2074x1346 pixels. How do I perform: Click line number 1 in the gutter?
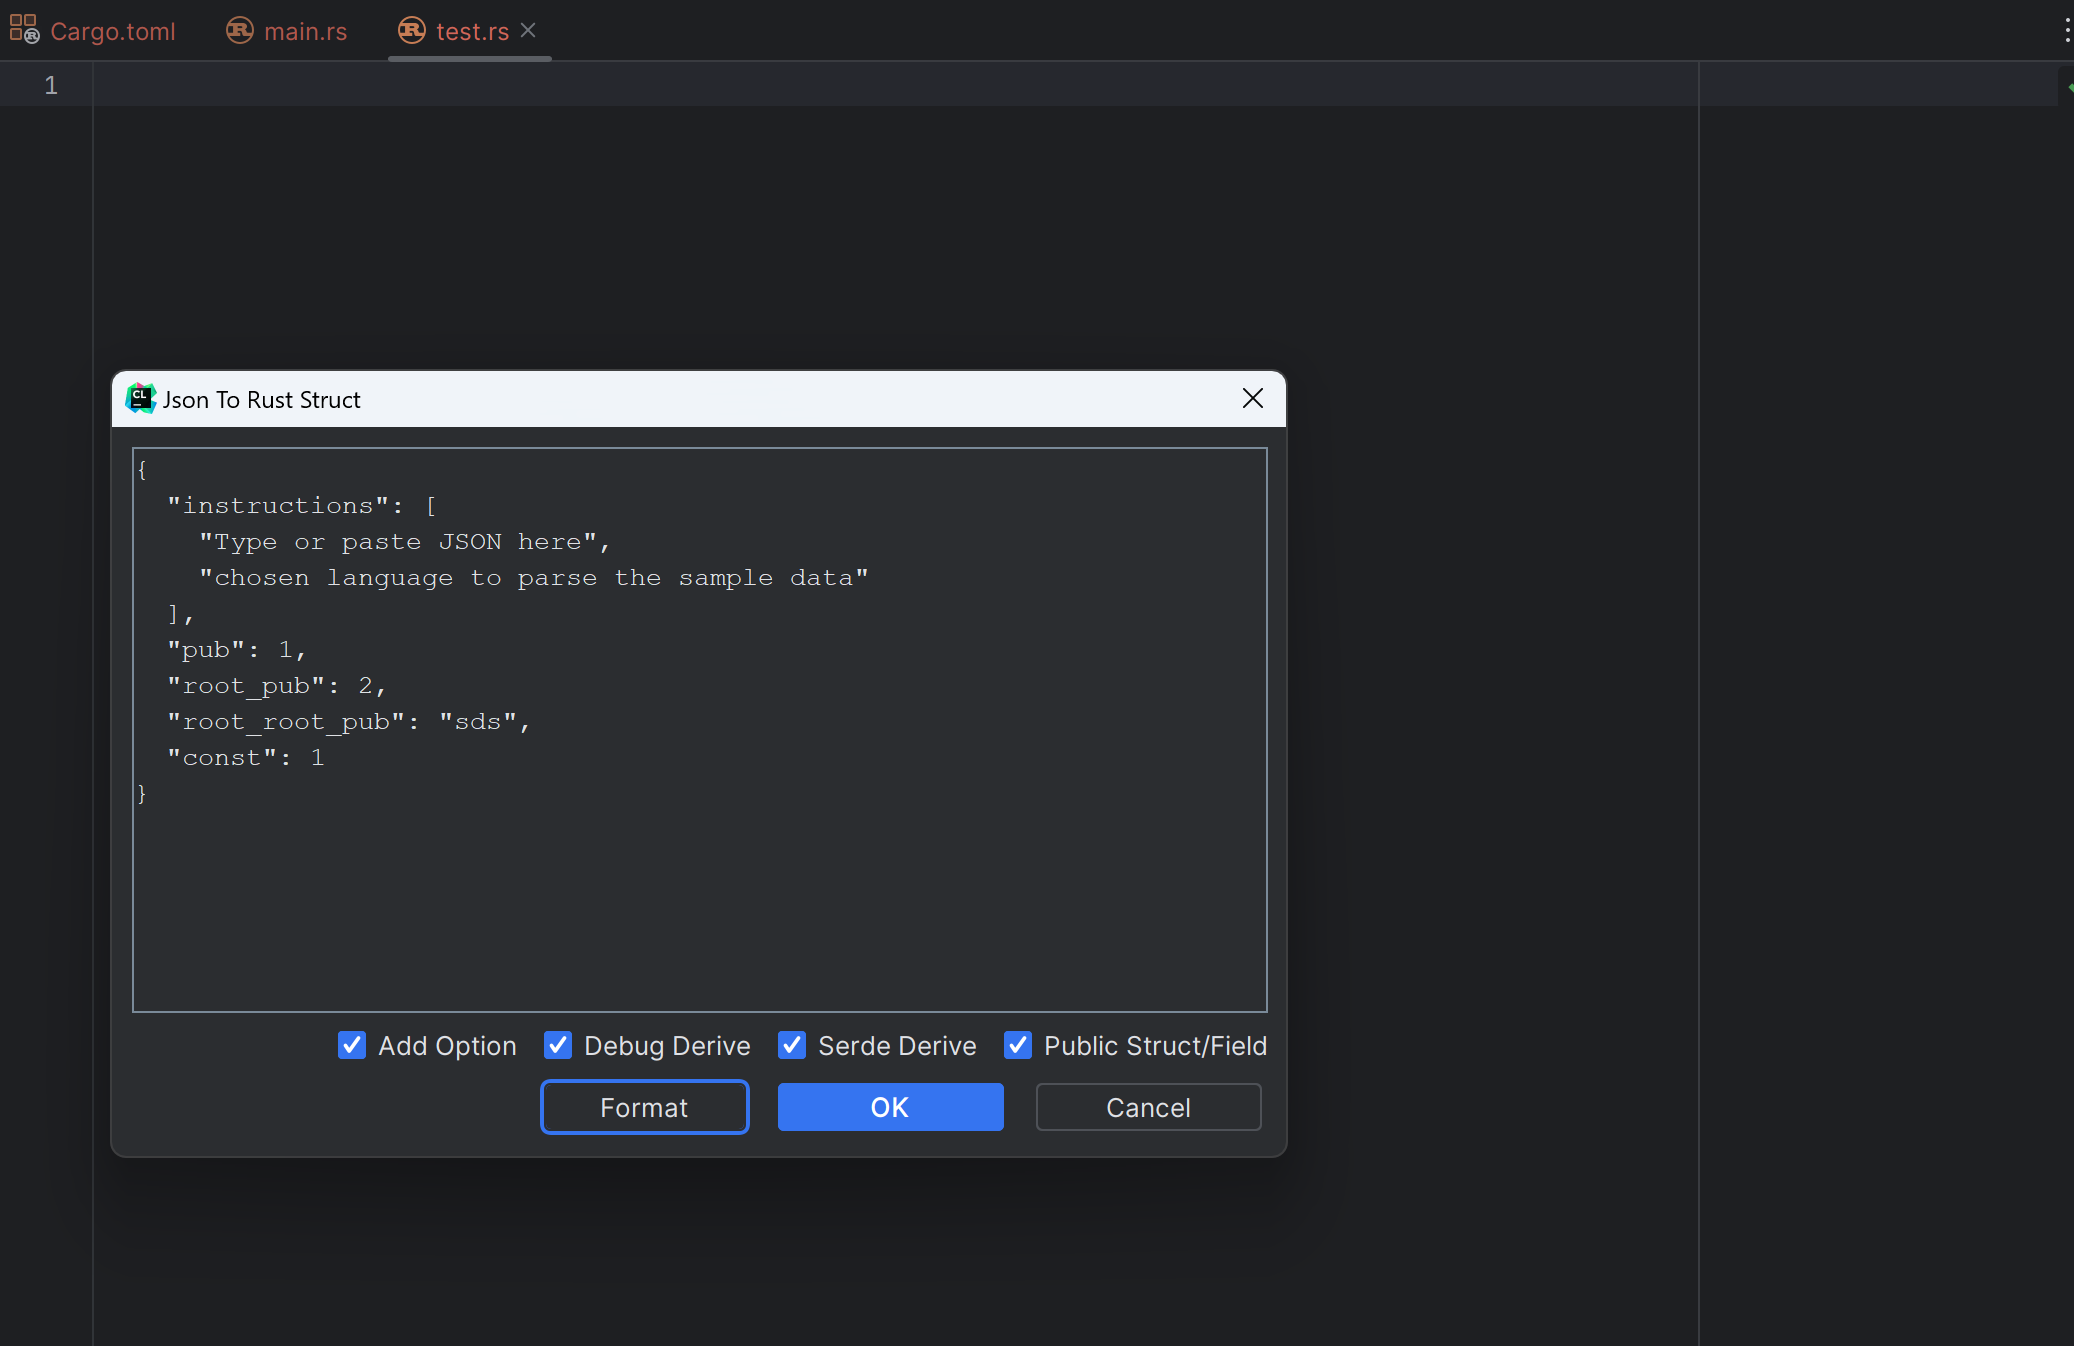(51, 86)
